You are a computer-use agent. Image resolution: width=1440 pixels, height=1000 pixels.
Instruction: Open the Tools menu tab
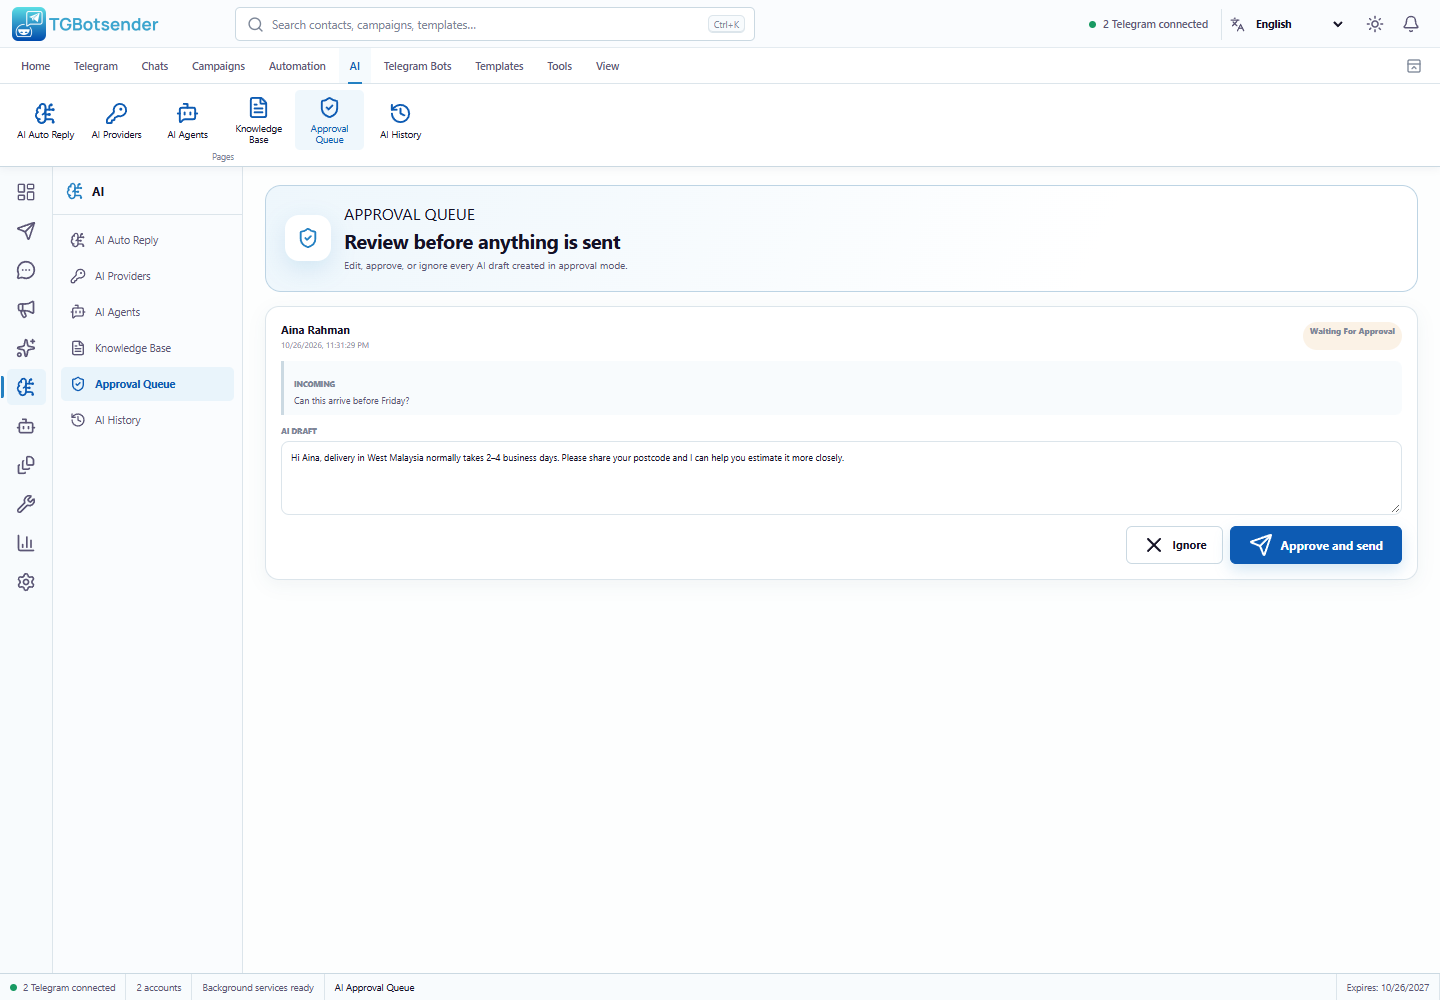(559, 66)
